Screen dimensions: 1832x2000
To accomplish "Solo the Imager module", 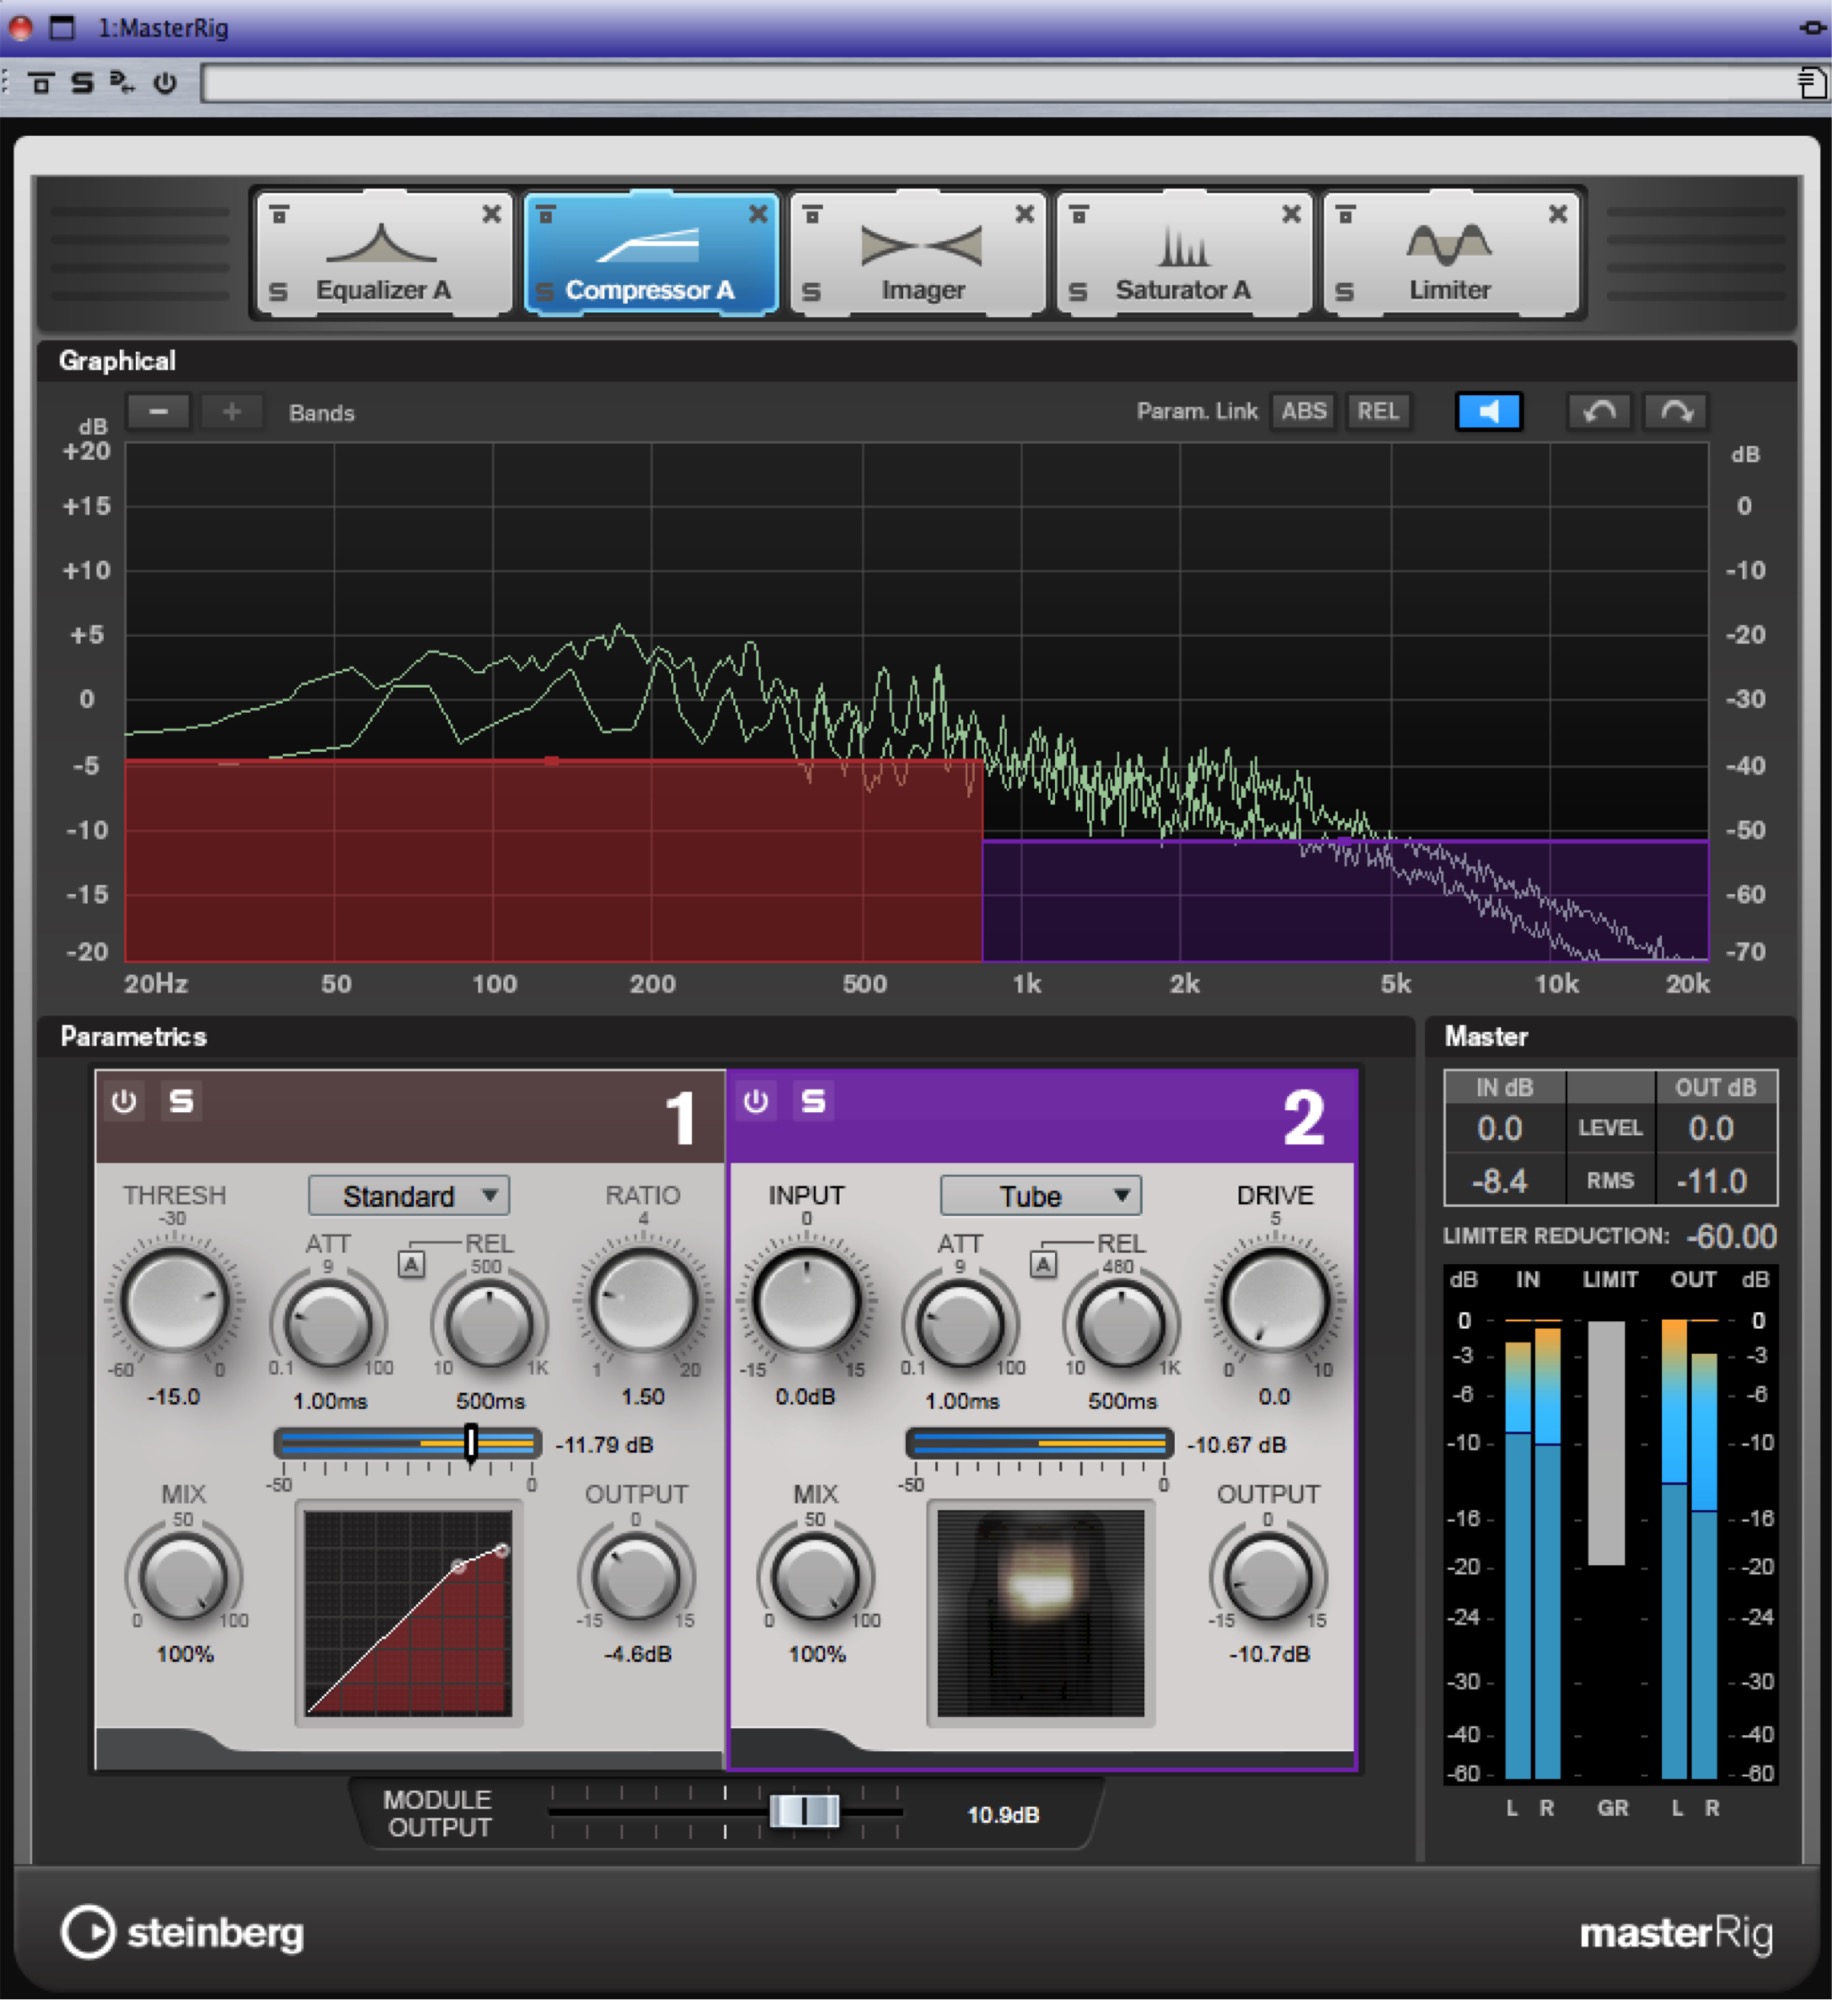I will click(812, 291).
